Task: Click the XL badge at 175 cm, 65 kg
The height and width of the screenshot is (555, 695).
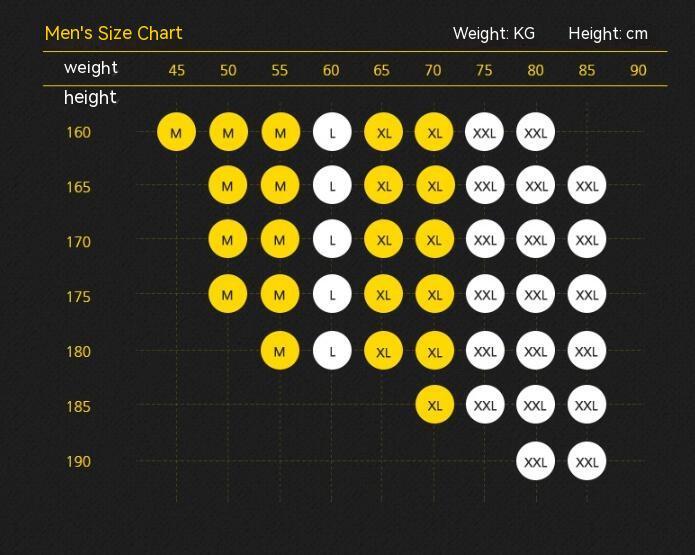Action: tap(383, 295)
